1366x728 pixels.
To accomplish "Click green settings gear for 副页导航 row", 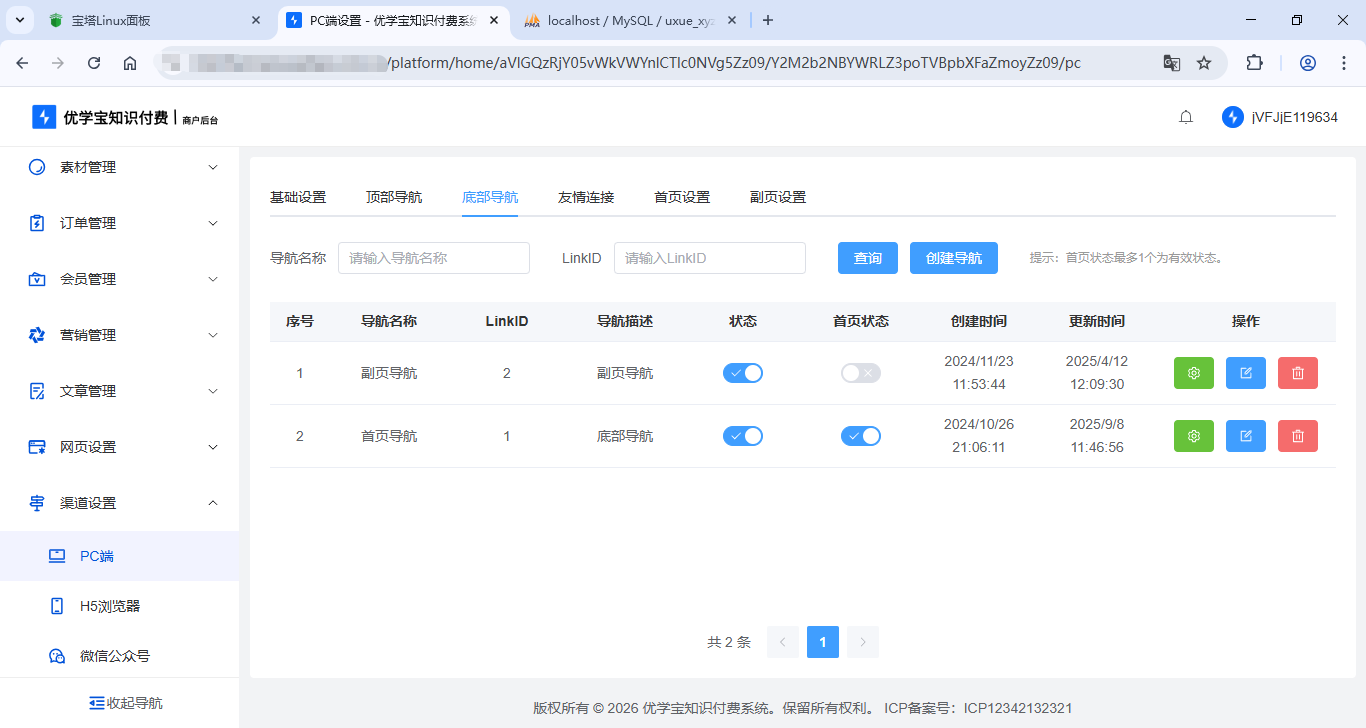I will [x=1193, y=373].
